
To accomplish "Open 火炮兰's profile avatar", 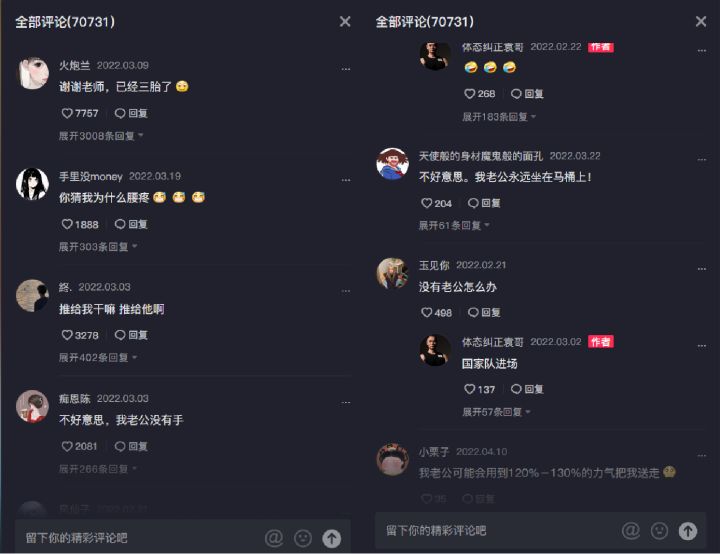I will 33,73.
